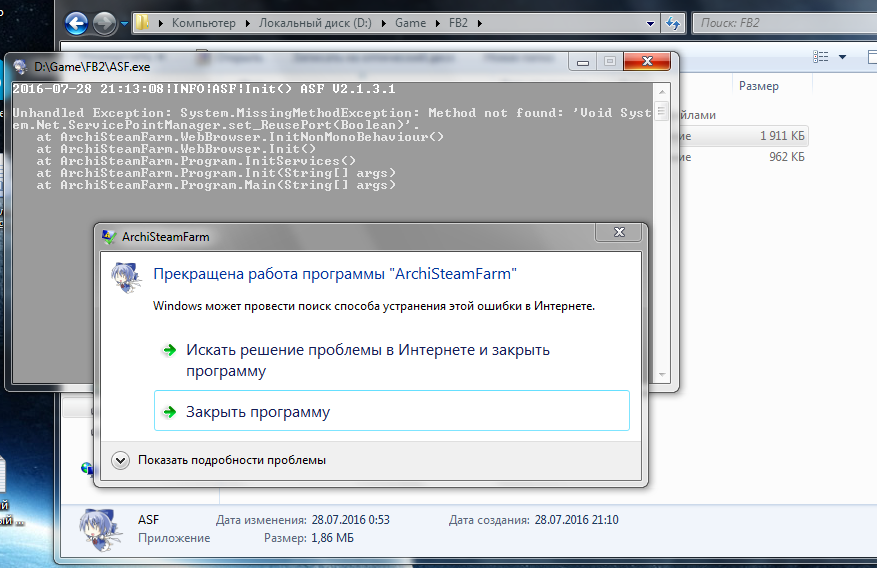Open recent pages dropdown arrow

point(124,24)
